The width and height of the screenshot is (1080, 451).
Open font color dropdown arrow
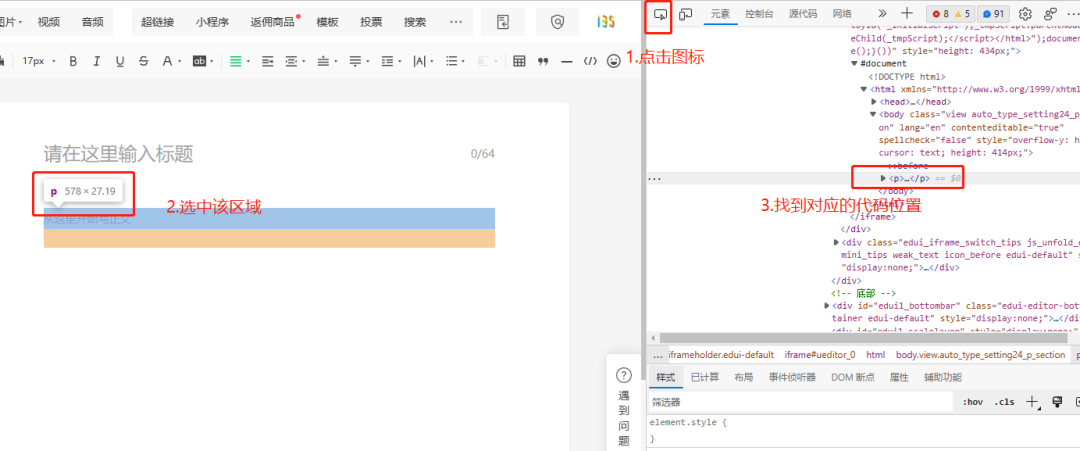pyautogui.click(x=179, y=61)
